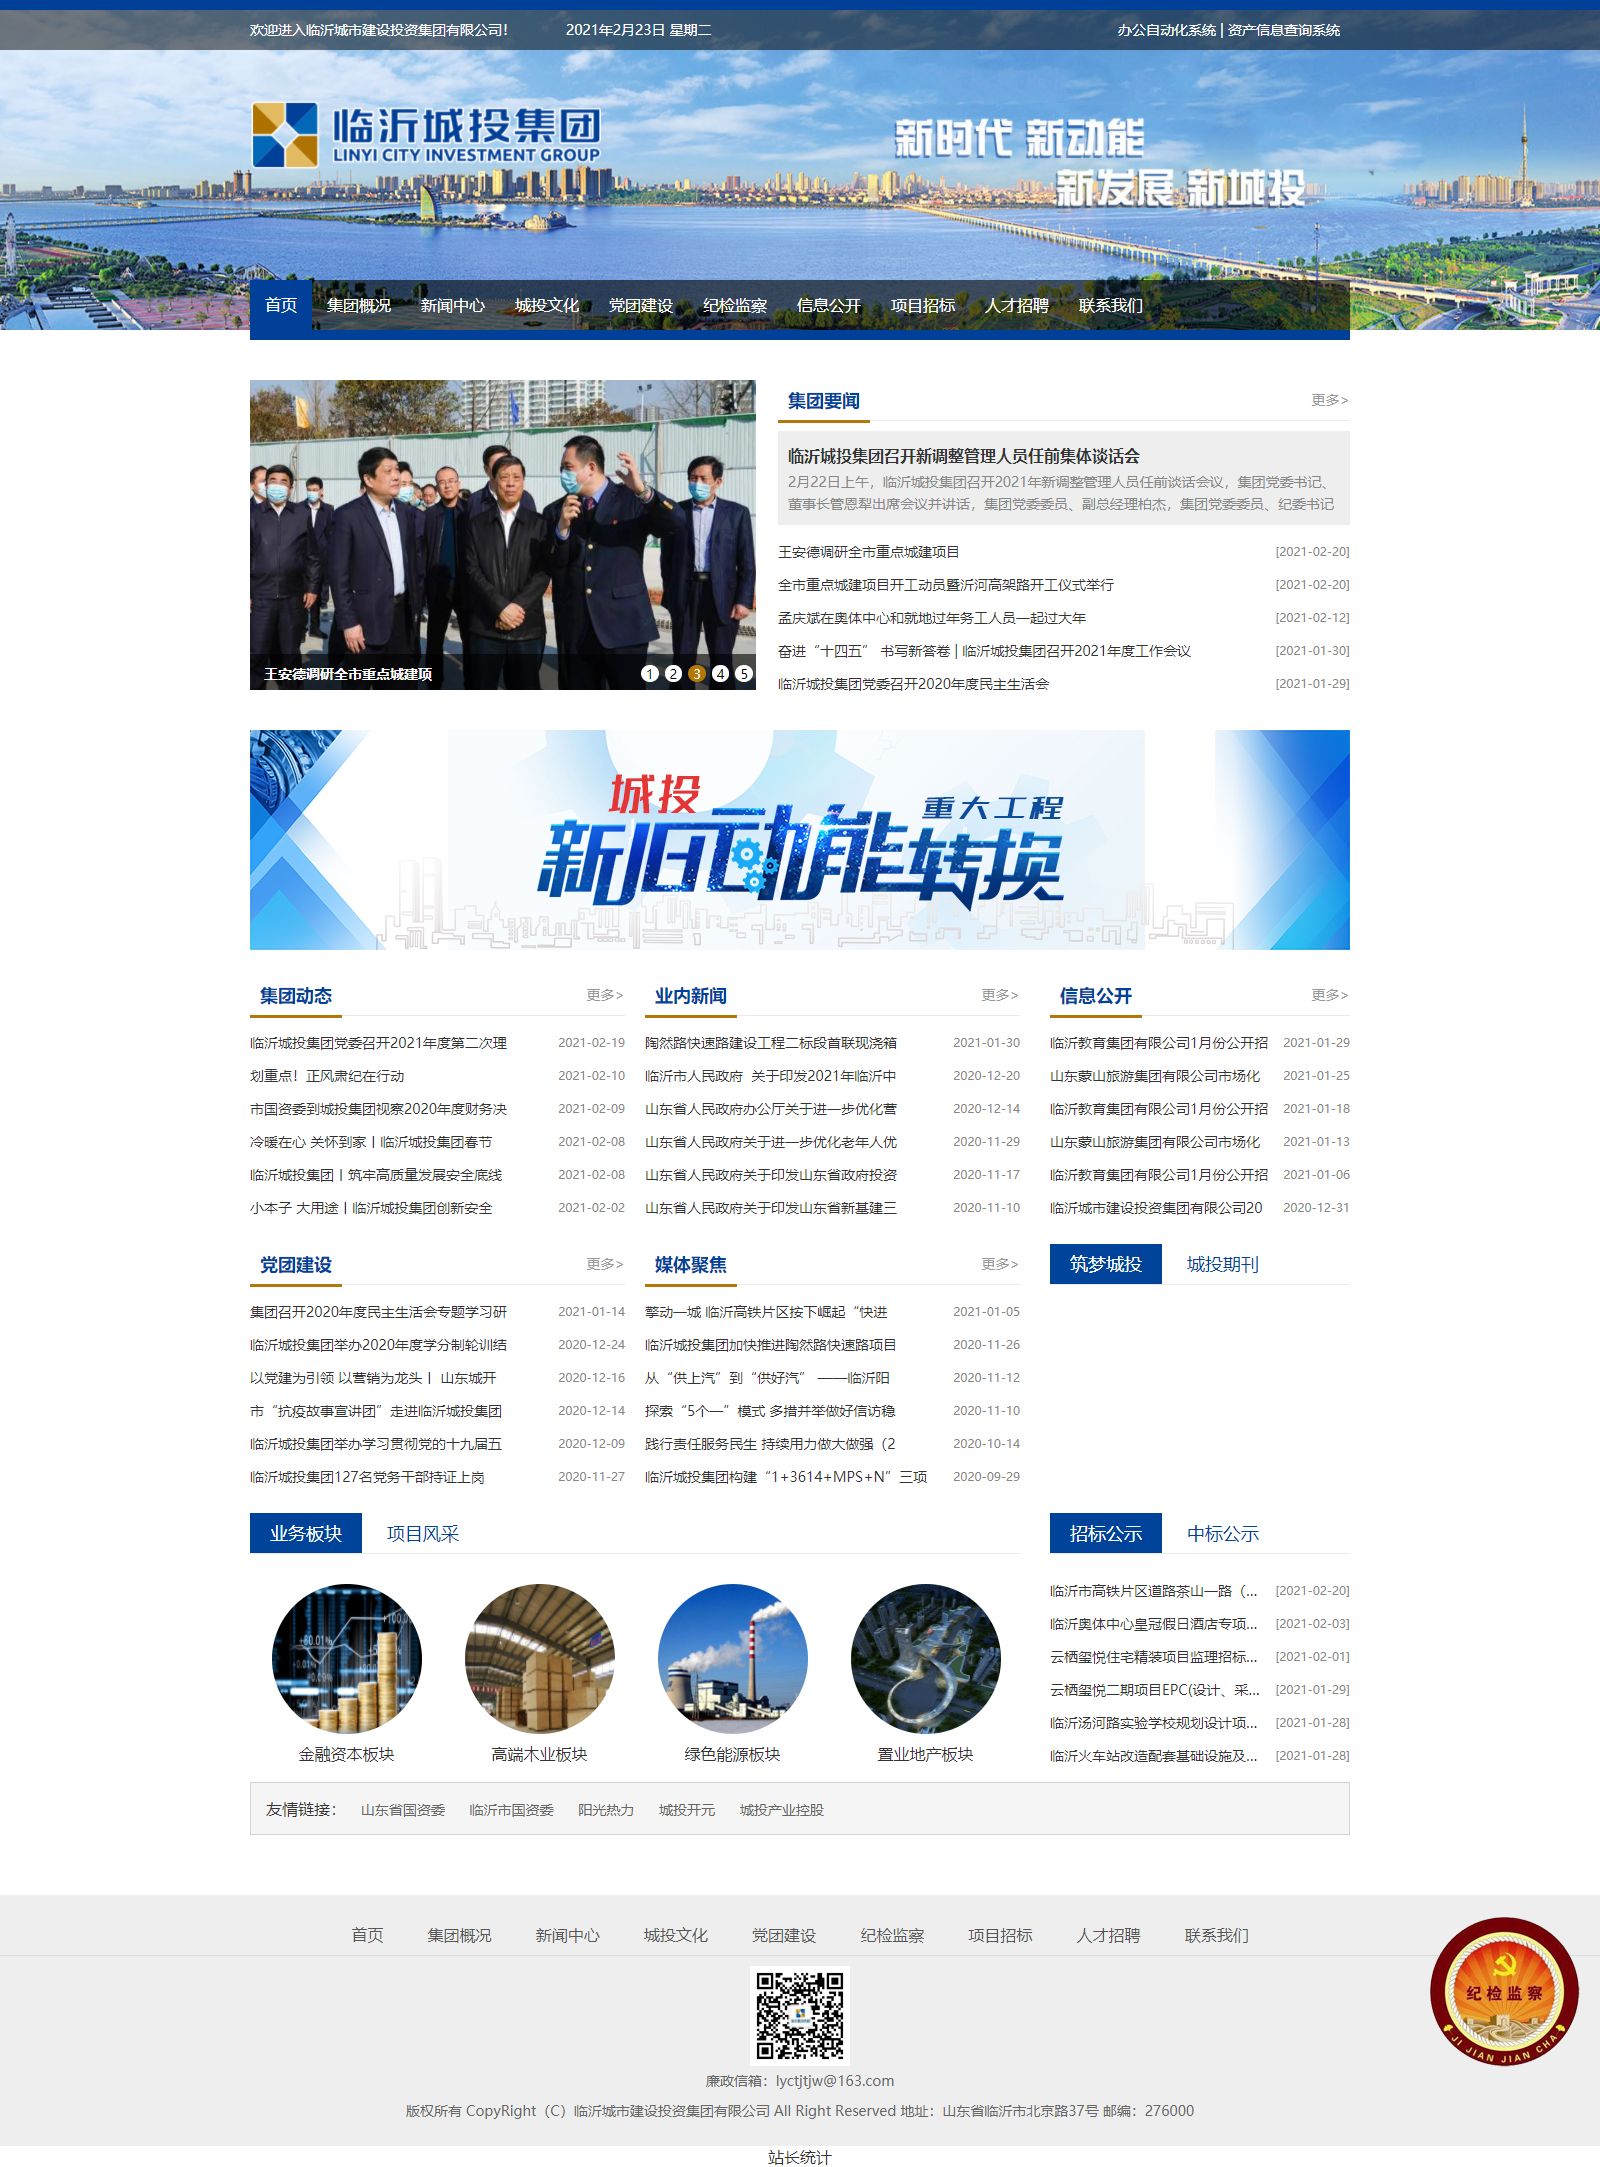Click the main news carousel photo
Viewport: 1600px width, 2167px height.
[x=503, y=535]
